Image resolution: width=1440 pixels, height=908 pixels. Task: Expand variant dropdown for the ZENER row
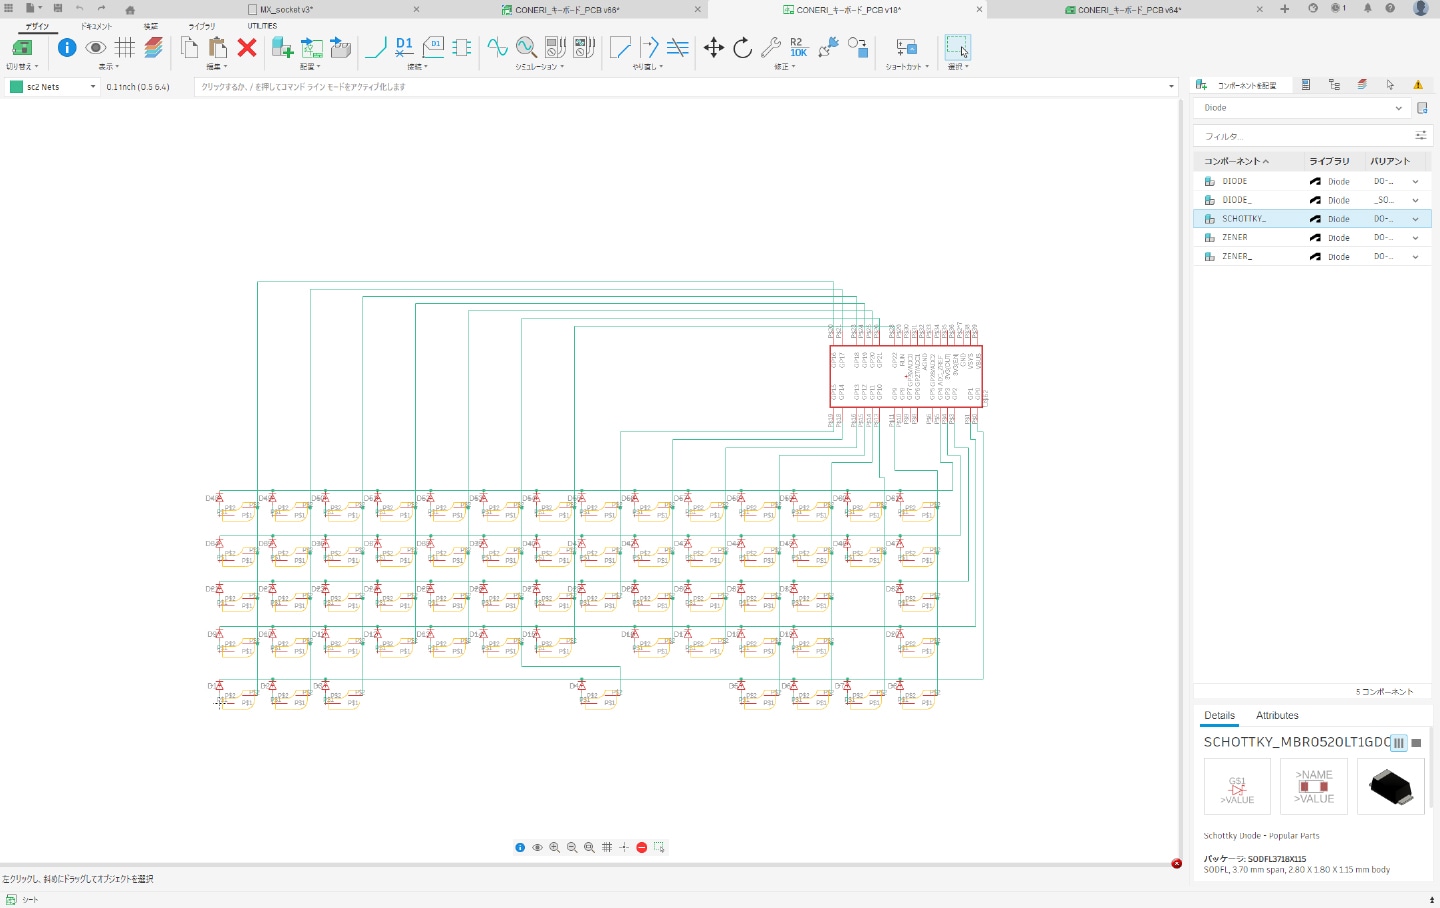(1415, 238)
